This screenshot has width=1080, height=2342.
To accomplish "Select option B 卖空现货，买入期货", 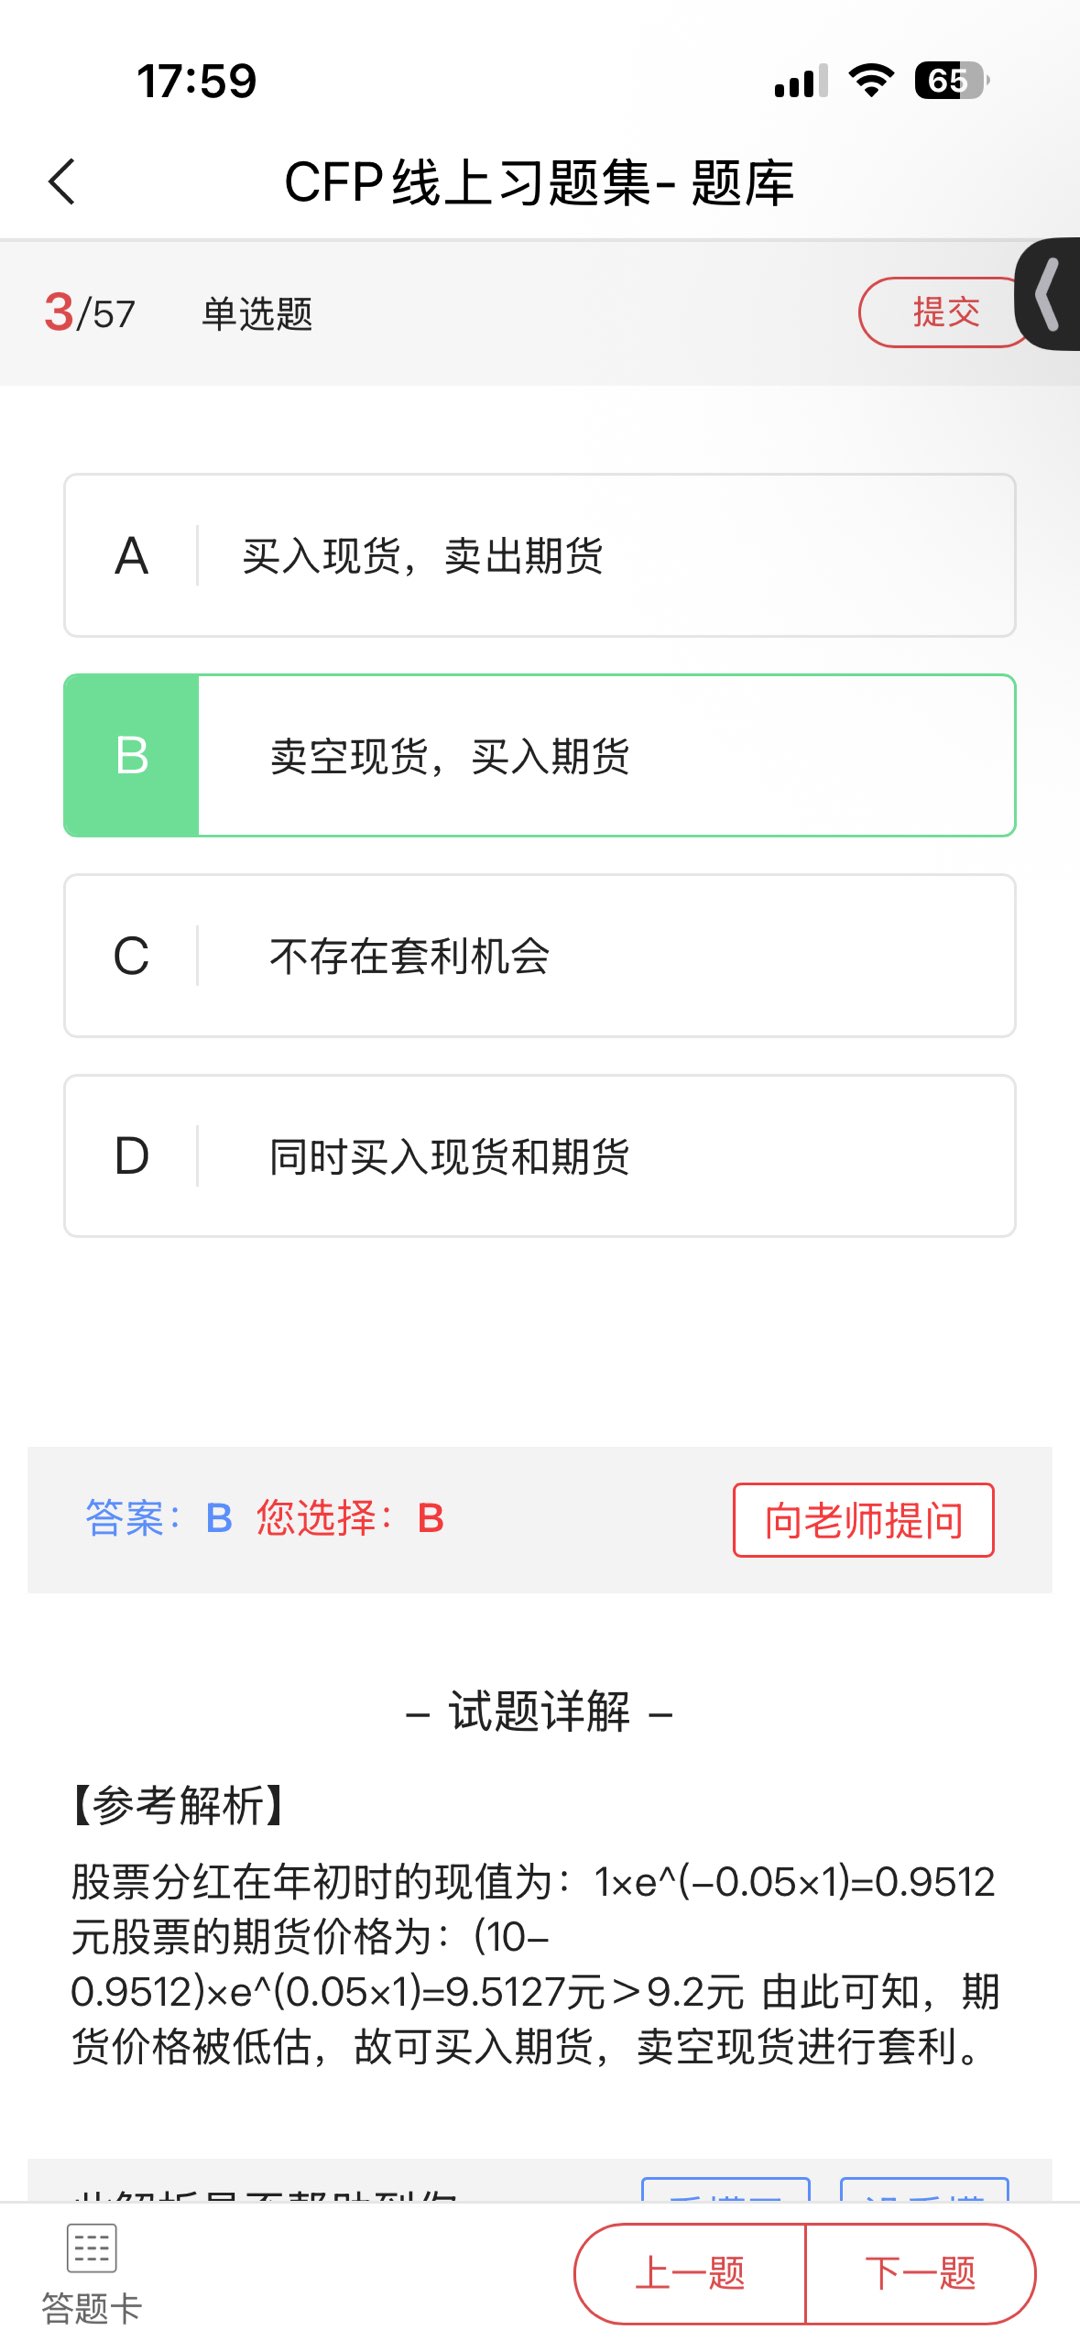I will (x=540, y=755).
